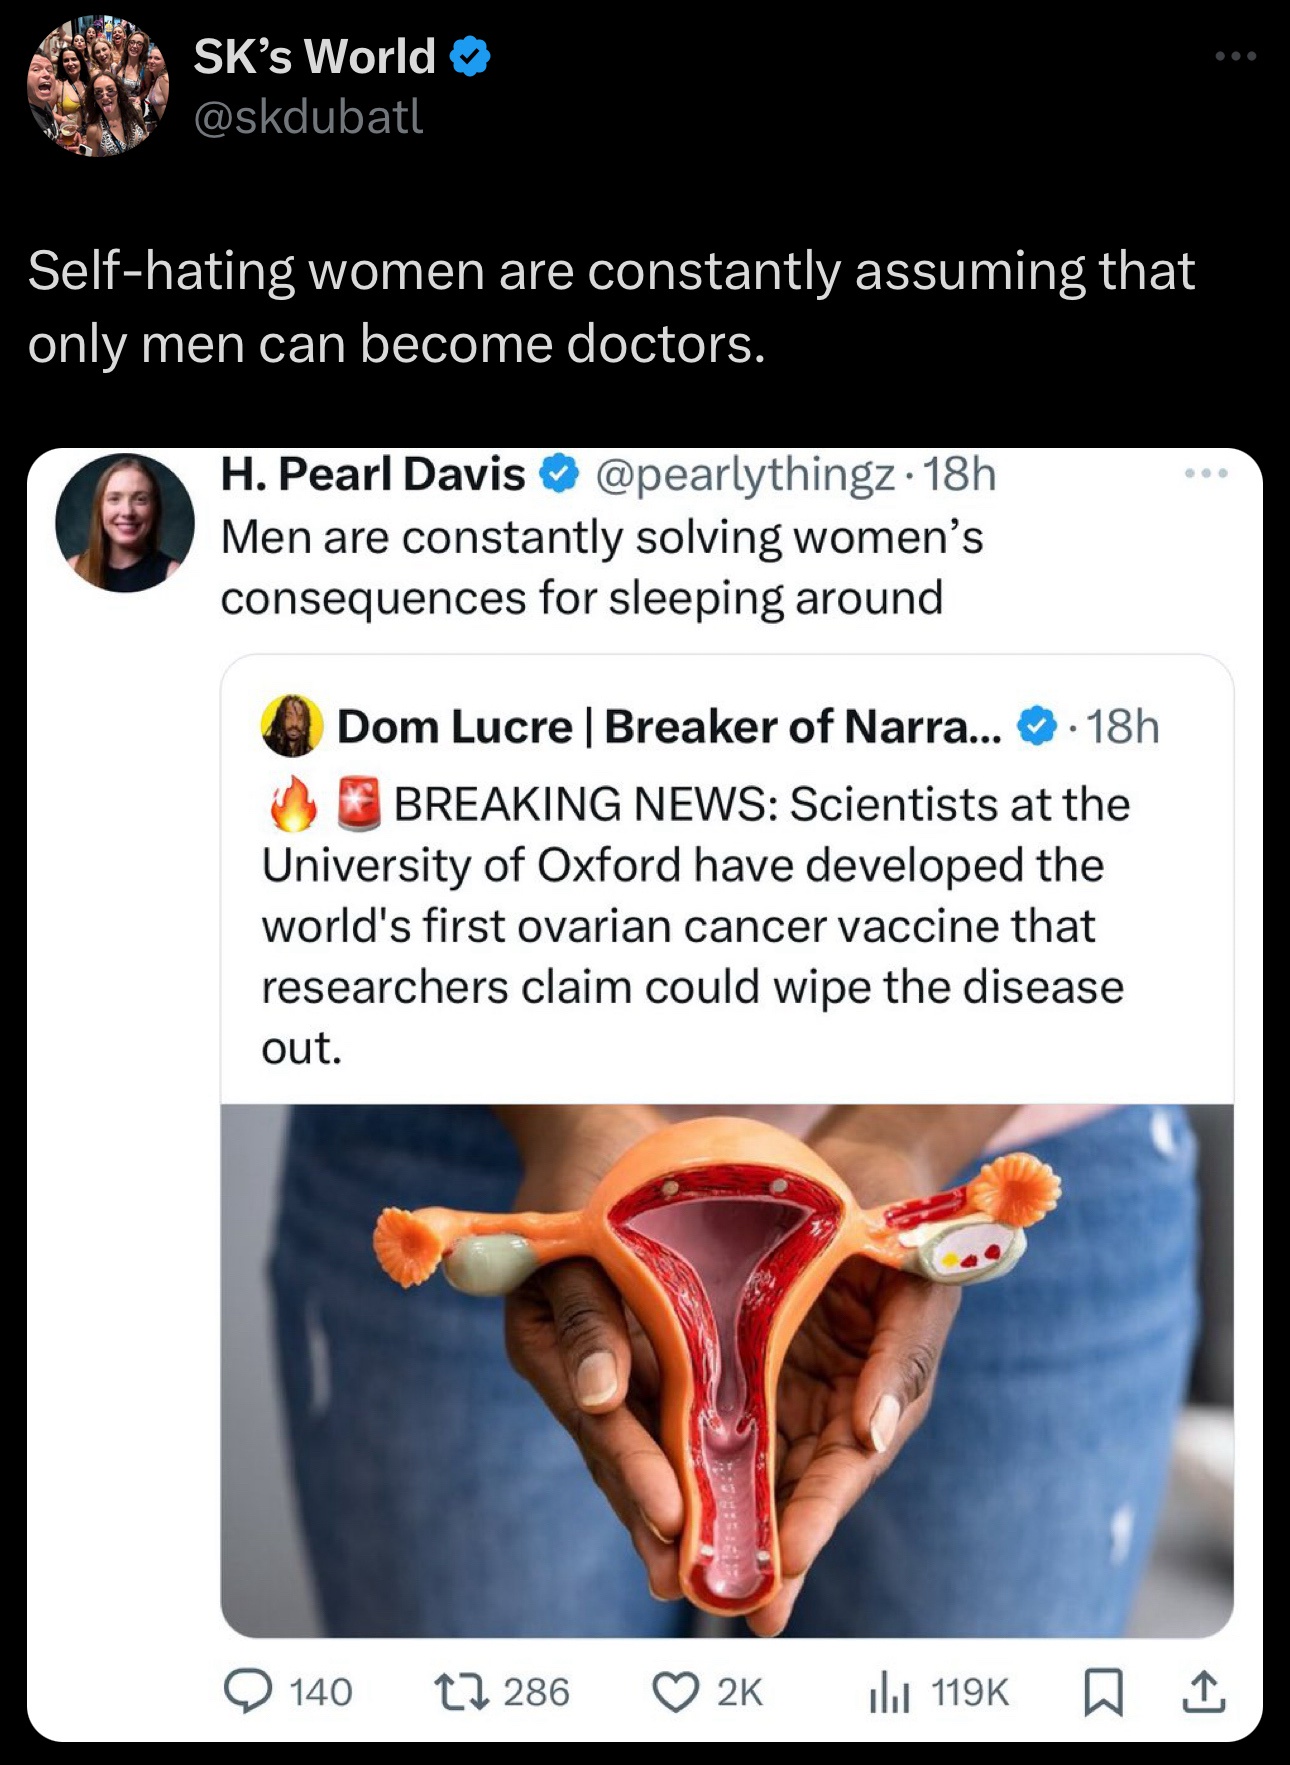
Task: Open the uterus model image
Action: (x=727, y=1370)
